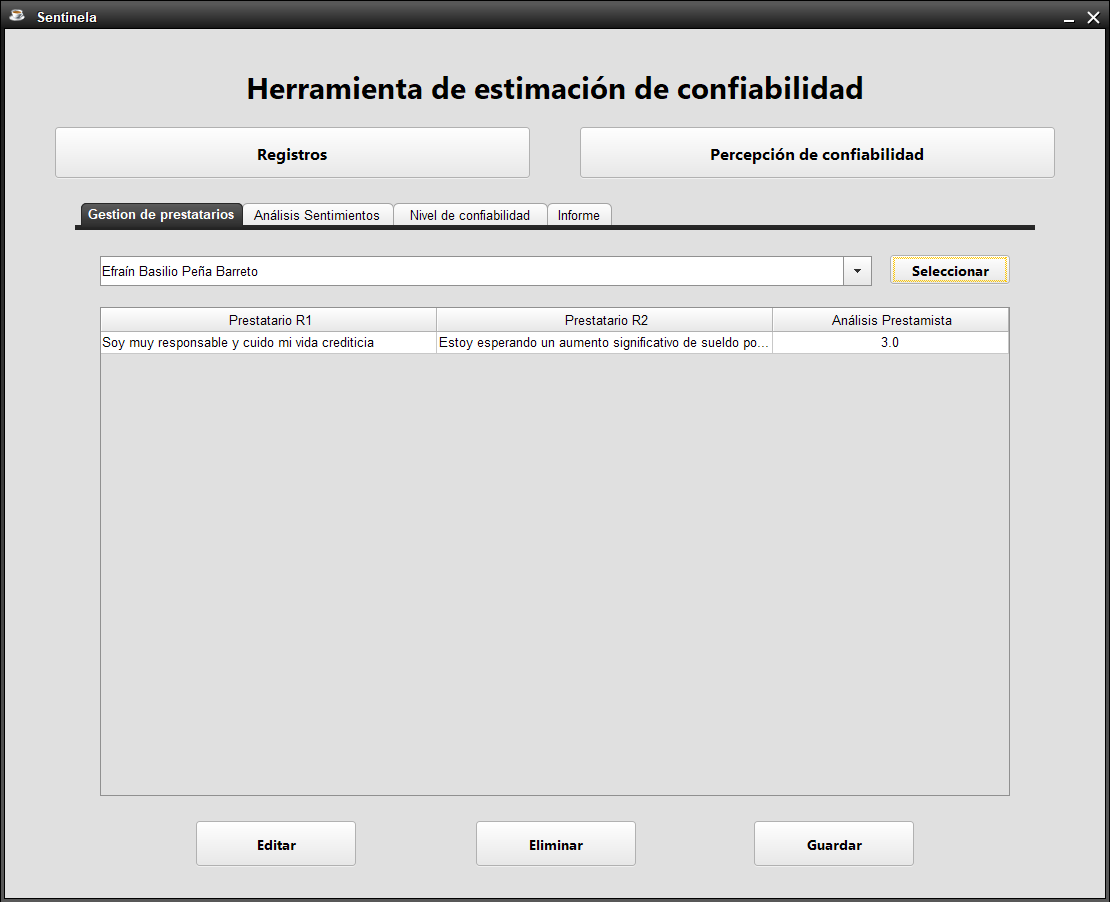The width and height of the screenshot is (1110, 902).
Task: Click the Sentinela app icon in title bar
Action: [x=16, y=16]
